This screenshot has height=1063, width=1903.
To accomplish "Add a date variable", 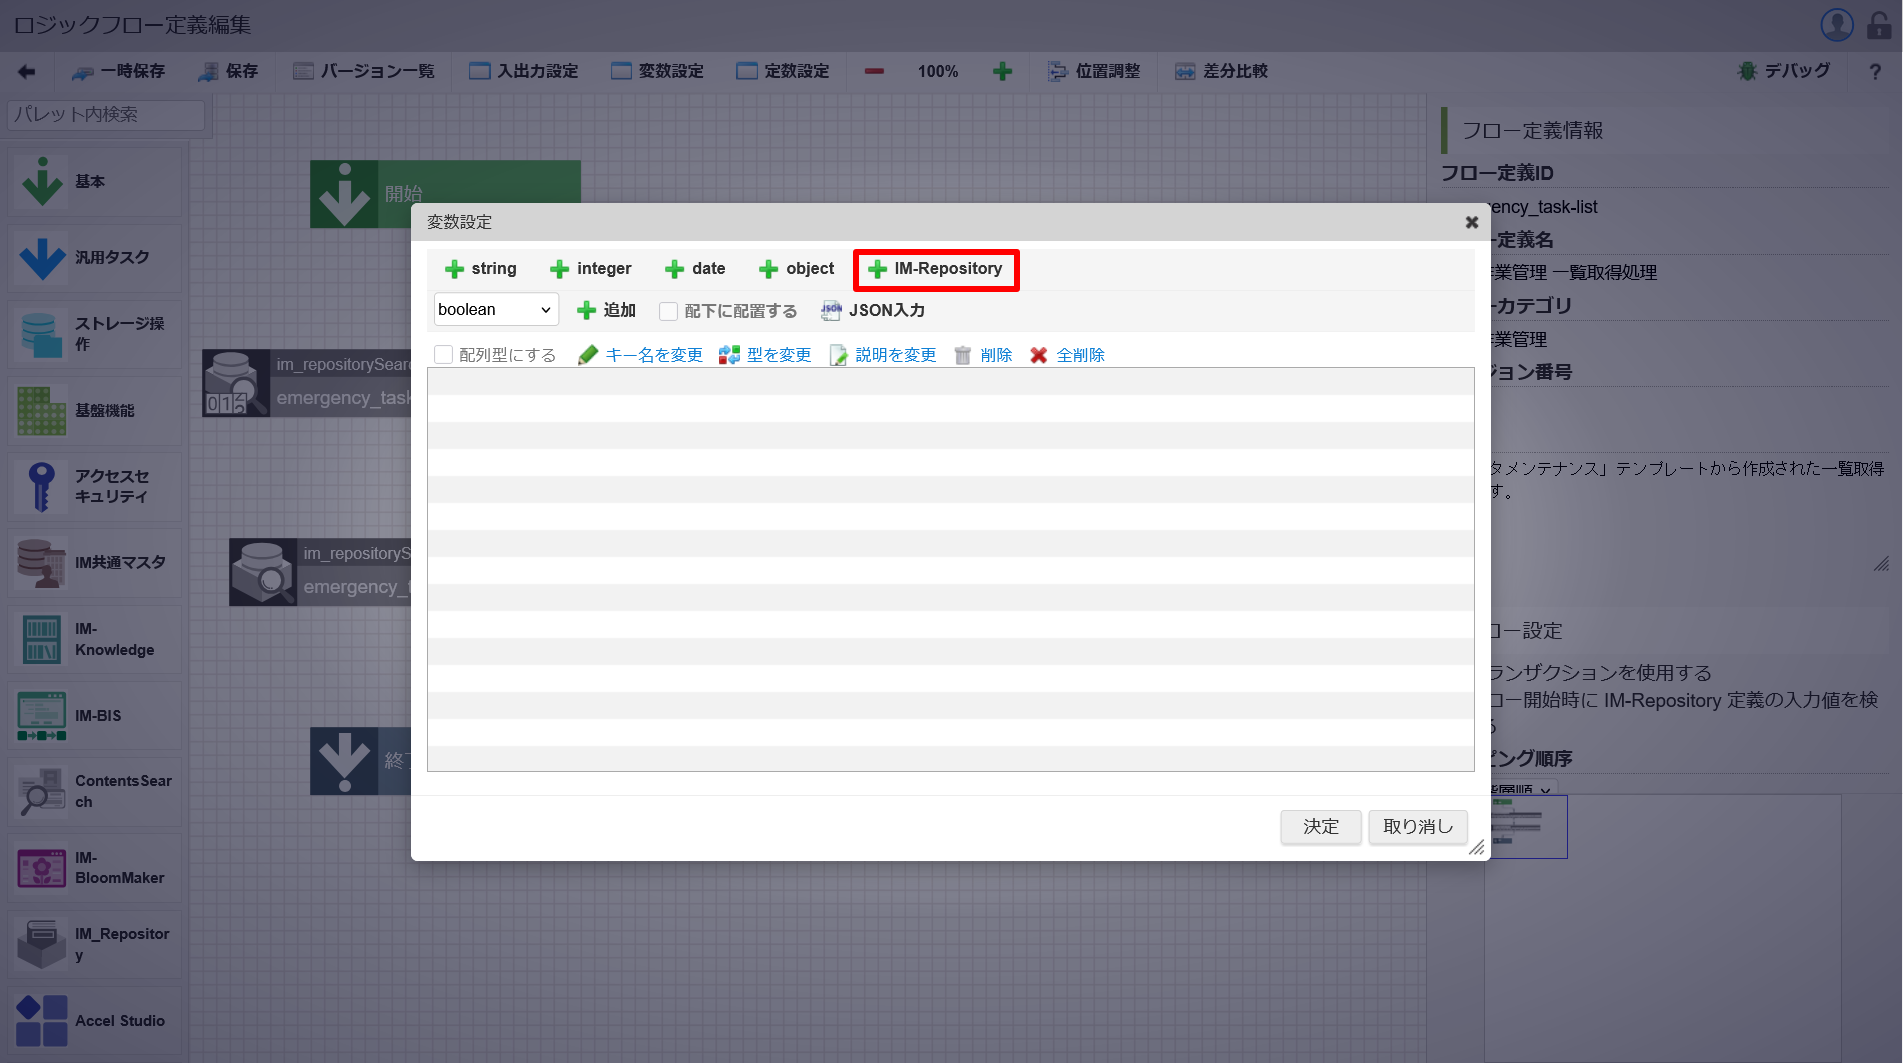I will pos(695,269).
